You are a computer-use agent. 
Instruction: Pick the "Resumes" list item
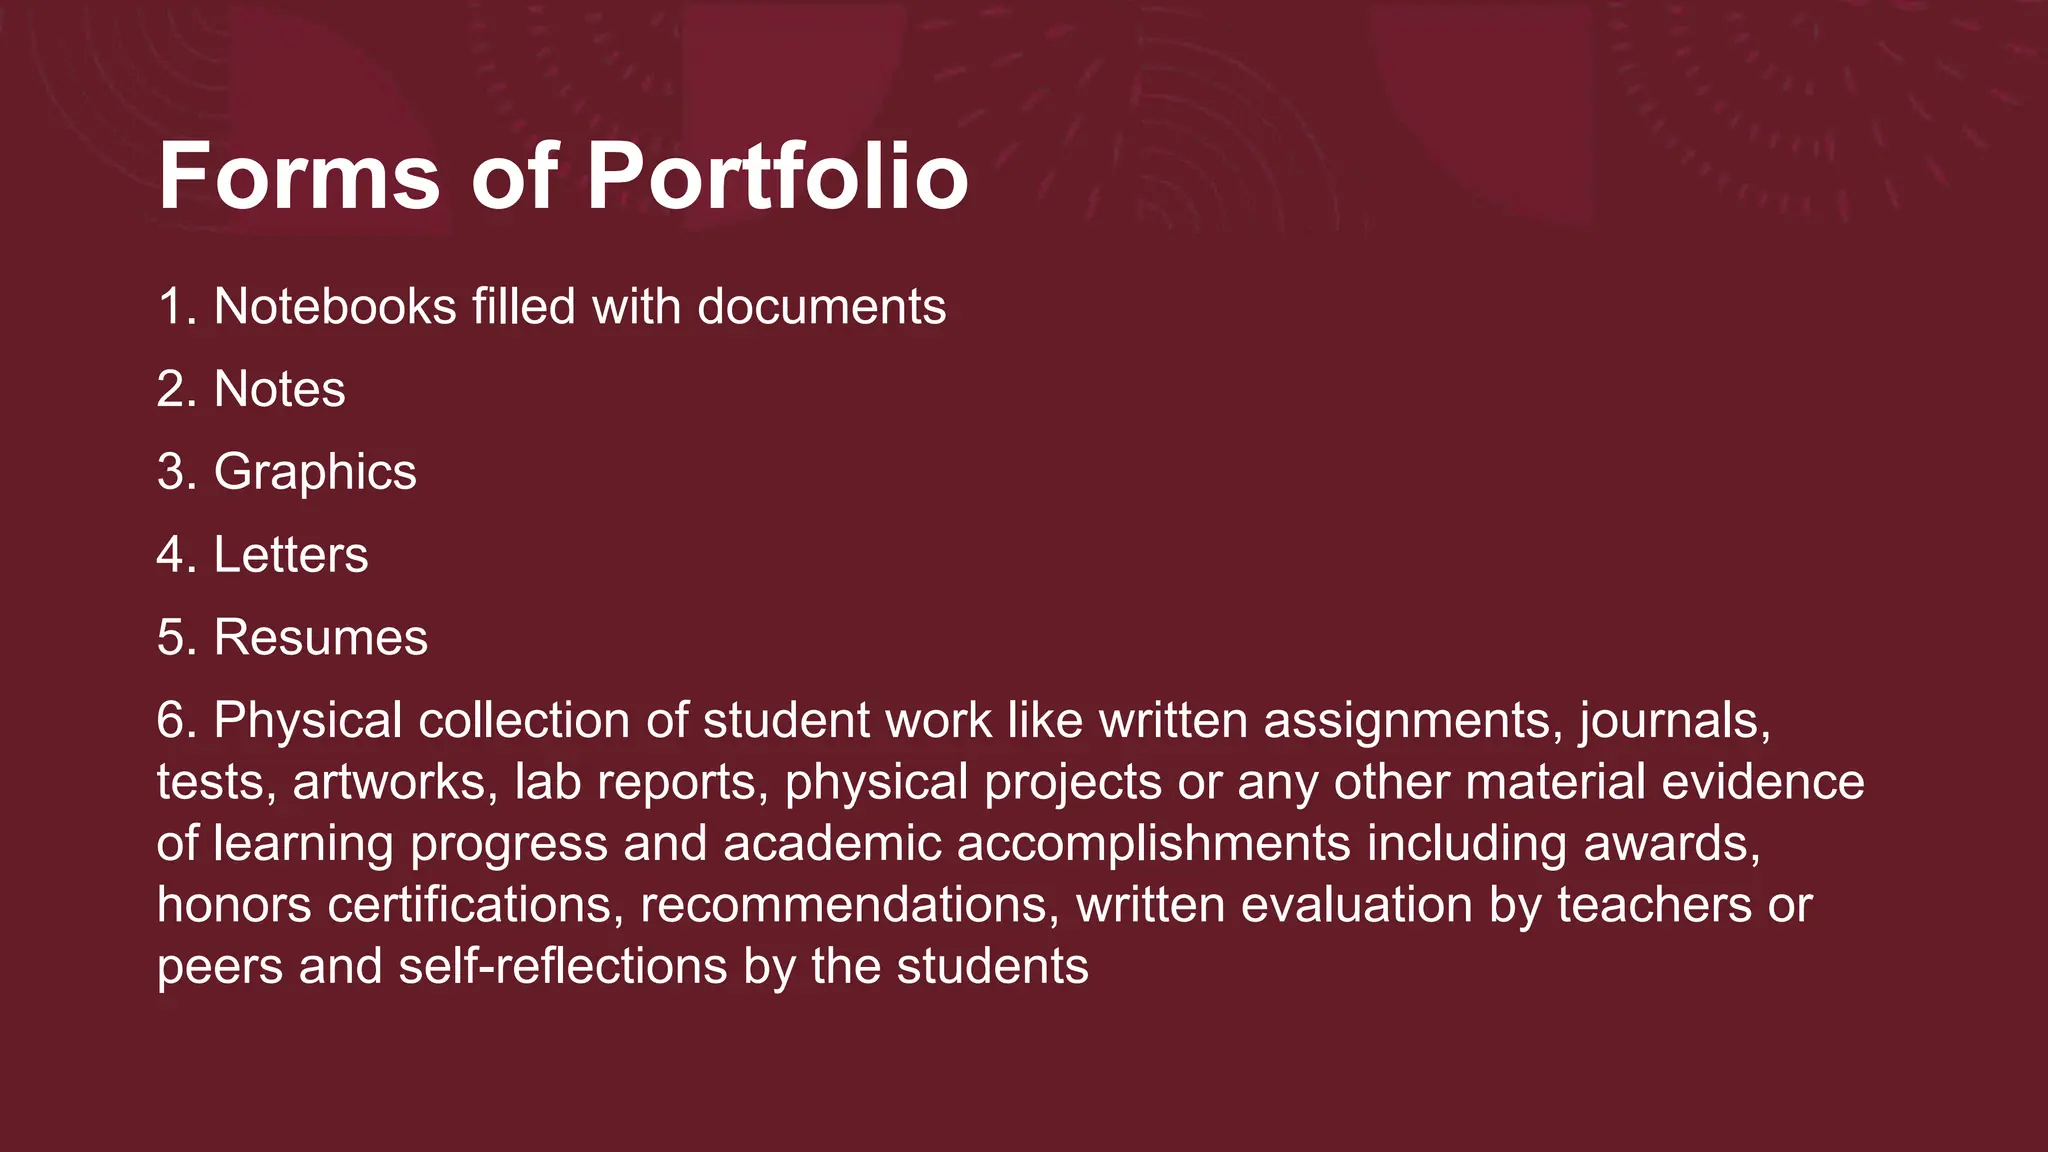(x=320, y=638)
